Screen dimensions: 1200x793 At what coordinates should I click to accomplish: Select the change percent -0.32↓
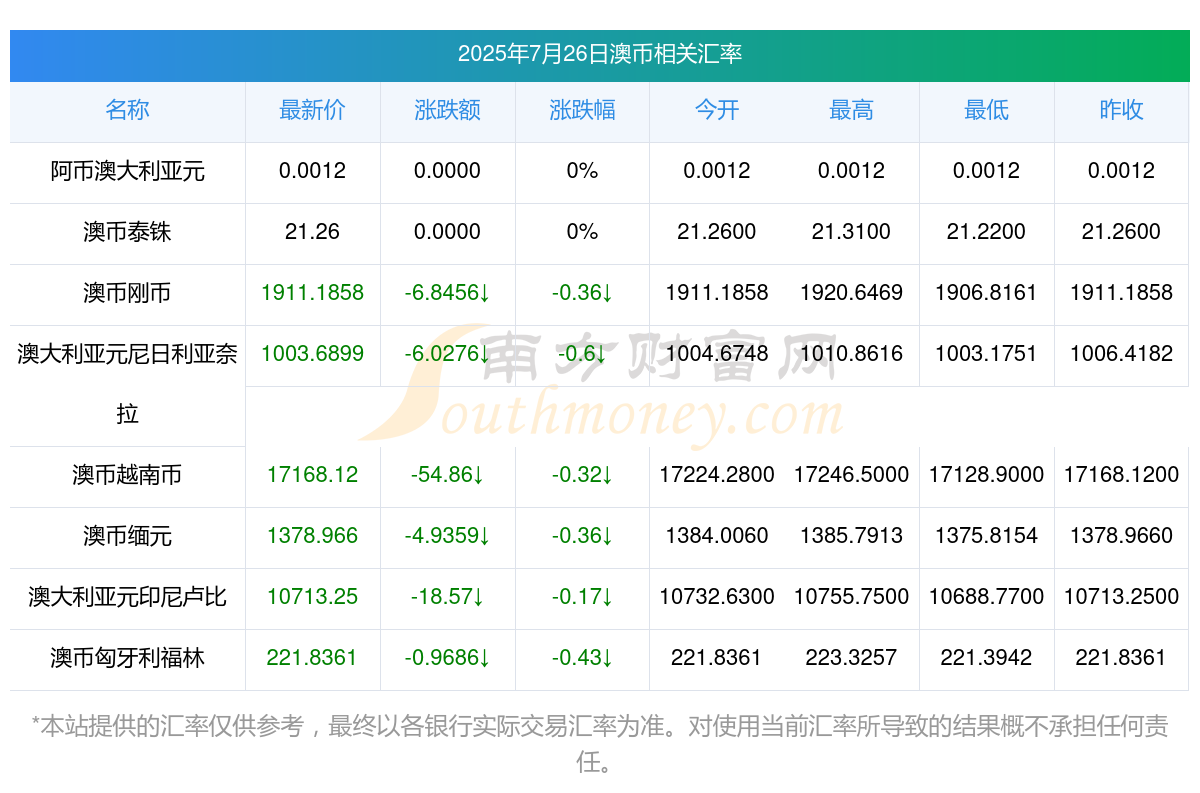pyautogui.click(x=582, y=475)
